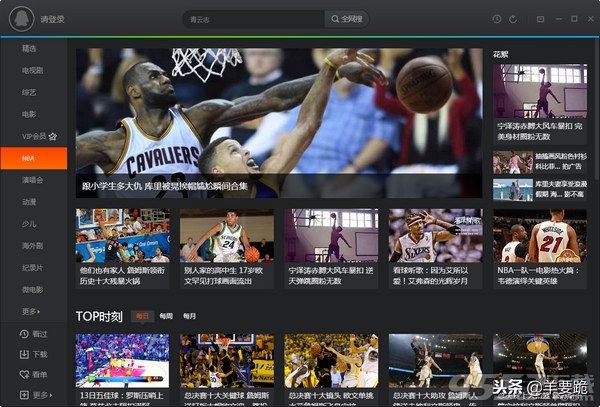Click the 花絮 section heading
This screenshot has width=600, height=407.
[x=501, y=55]
